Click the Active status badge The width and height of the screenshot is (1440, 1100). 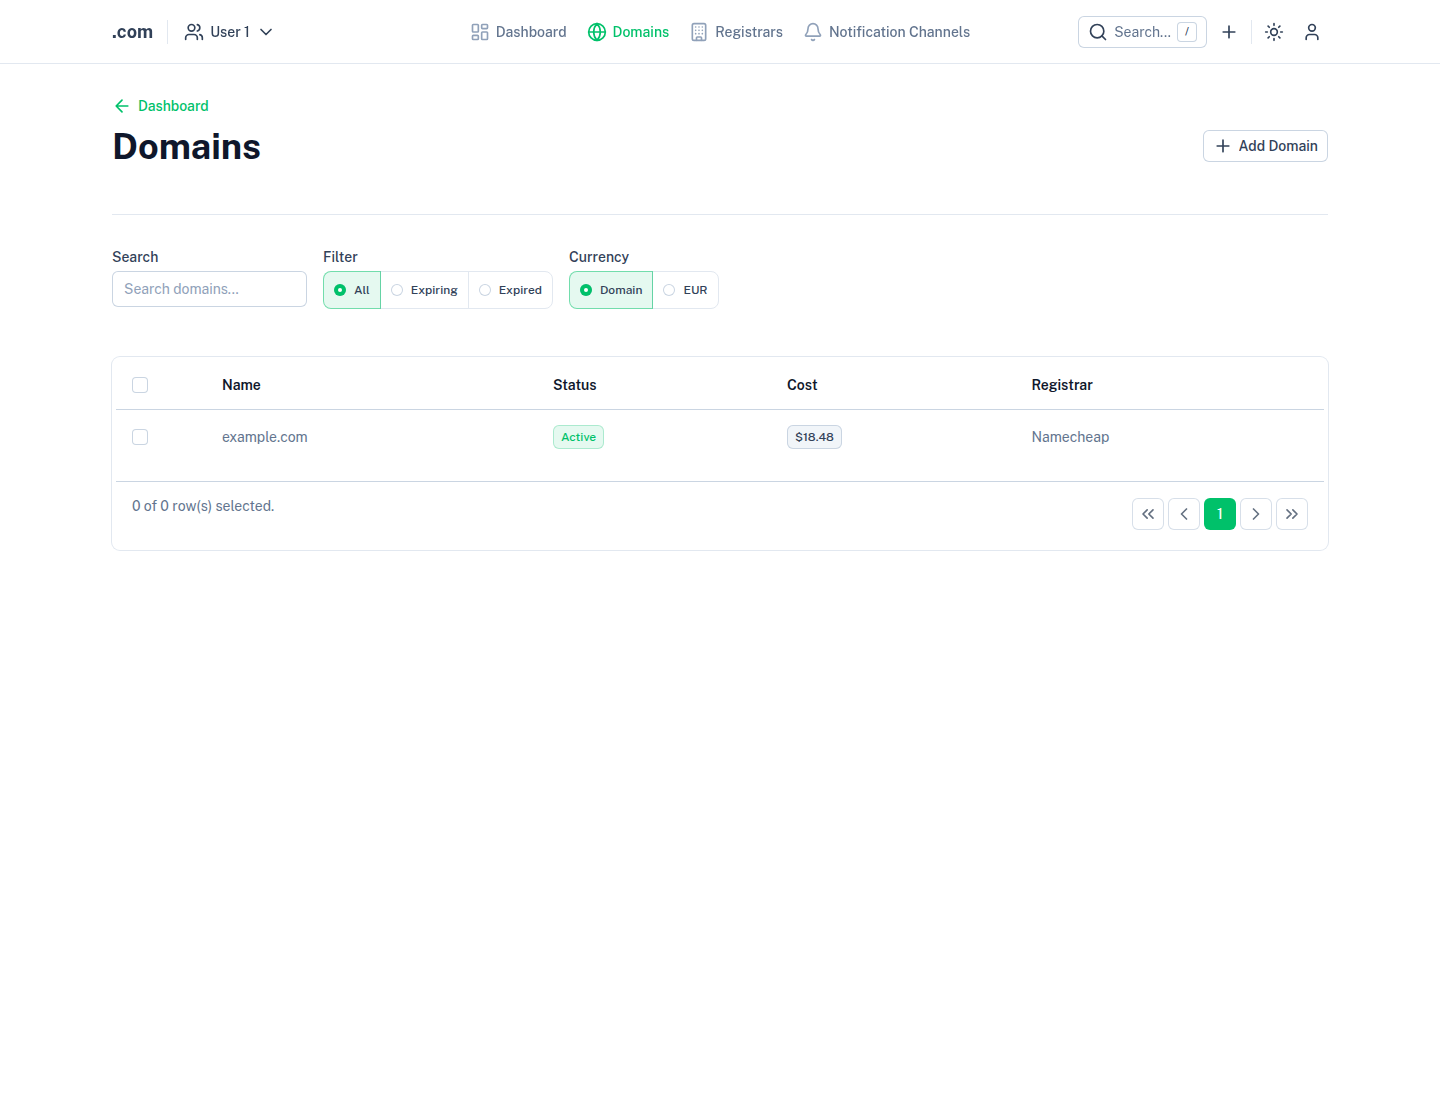coord(578,437)
